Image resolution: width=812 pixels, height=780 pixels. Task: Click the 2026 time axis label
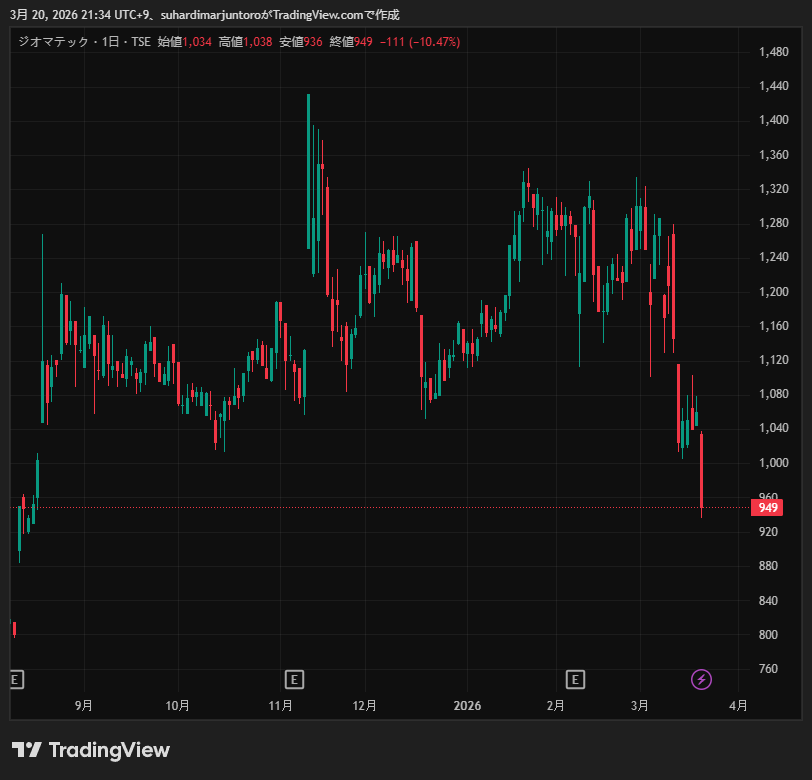point(467,706)
